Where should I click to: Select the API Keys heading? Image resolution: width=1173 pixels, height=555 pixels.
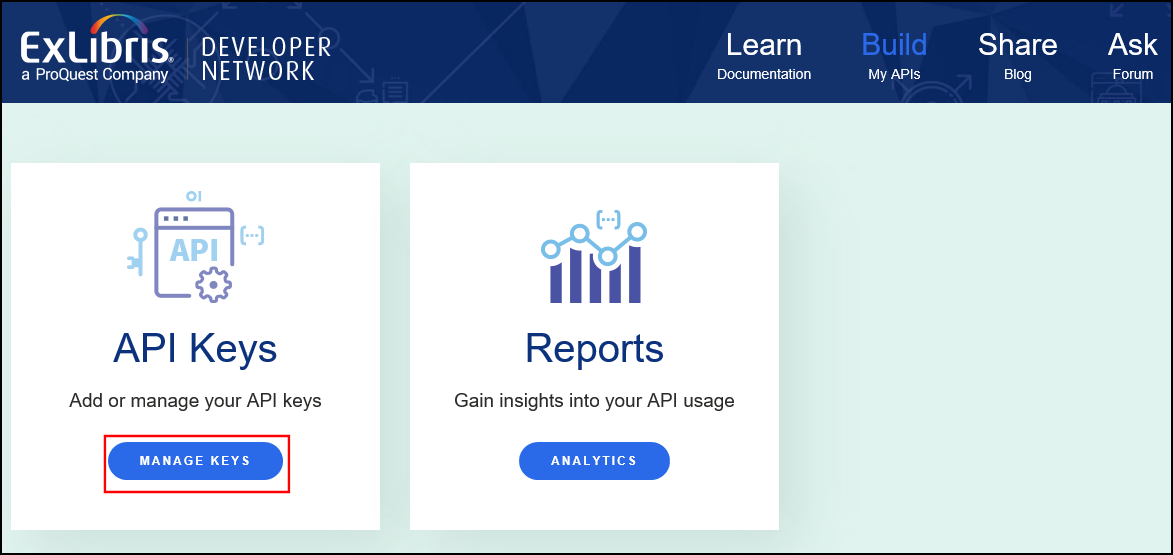tap(195, 349)
